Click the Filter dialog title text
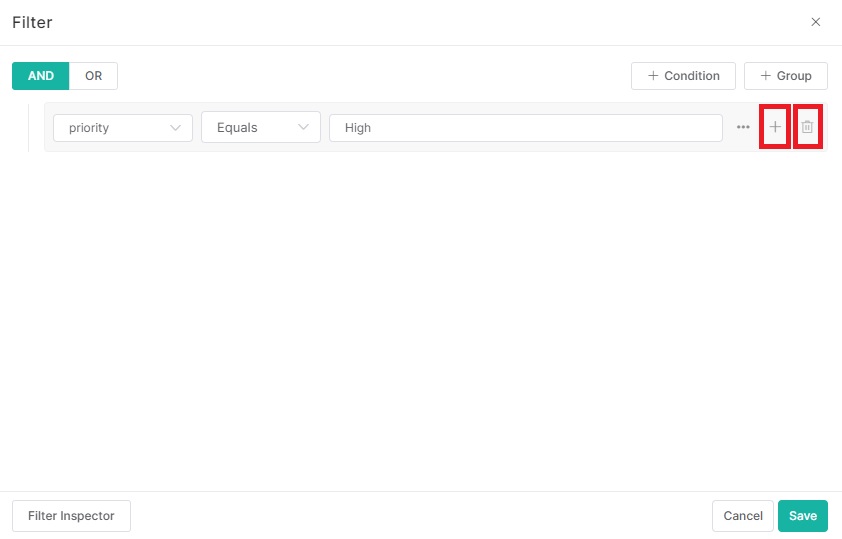The width and height of the screenshot is (842, 539). pos(32,22)
